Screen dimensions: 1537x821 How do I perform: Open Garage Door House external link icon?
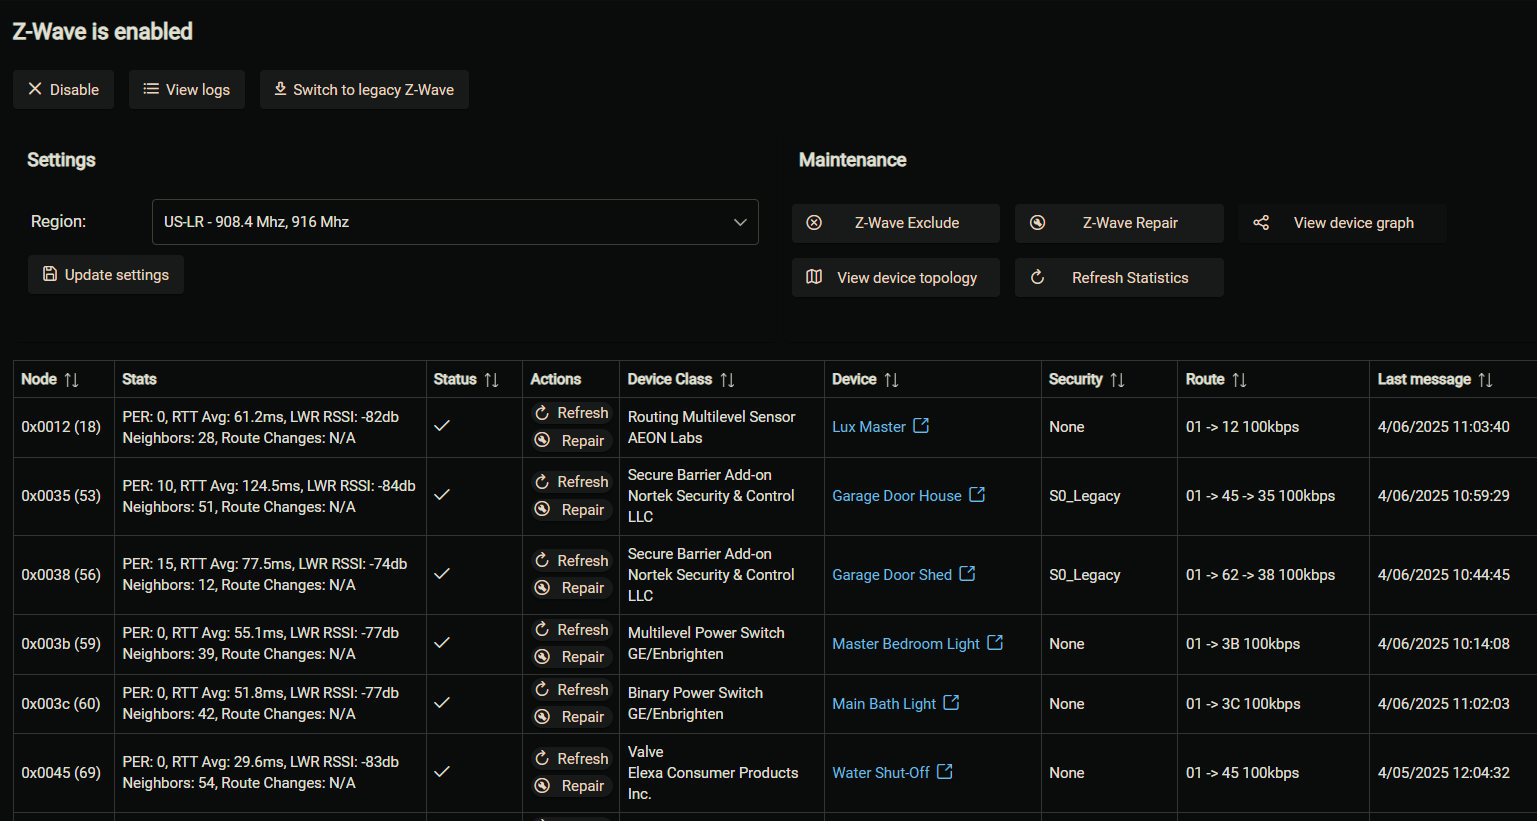pos(977,495)
